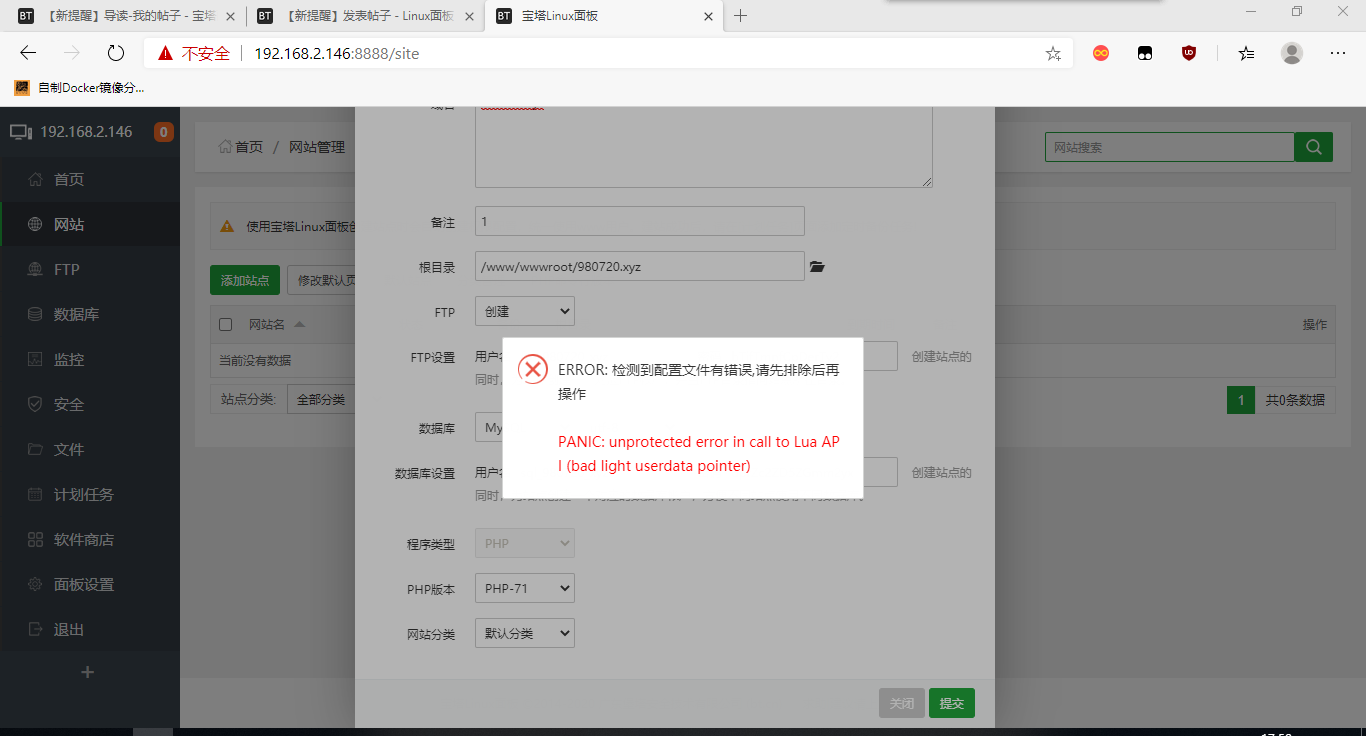The image size is (1366, 736).
Task: Click the 不安全 security warning indicator
Action: 194,53
